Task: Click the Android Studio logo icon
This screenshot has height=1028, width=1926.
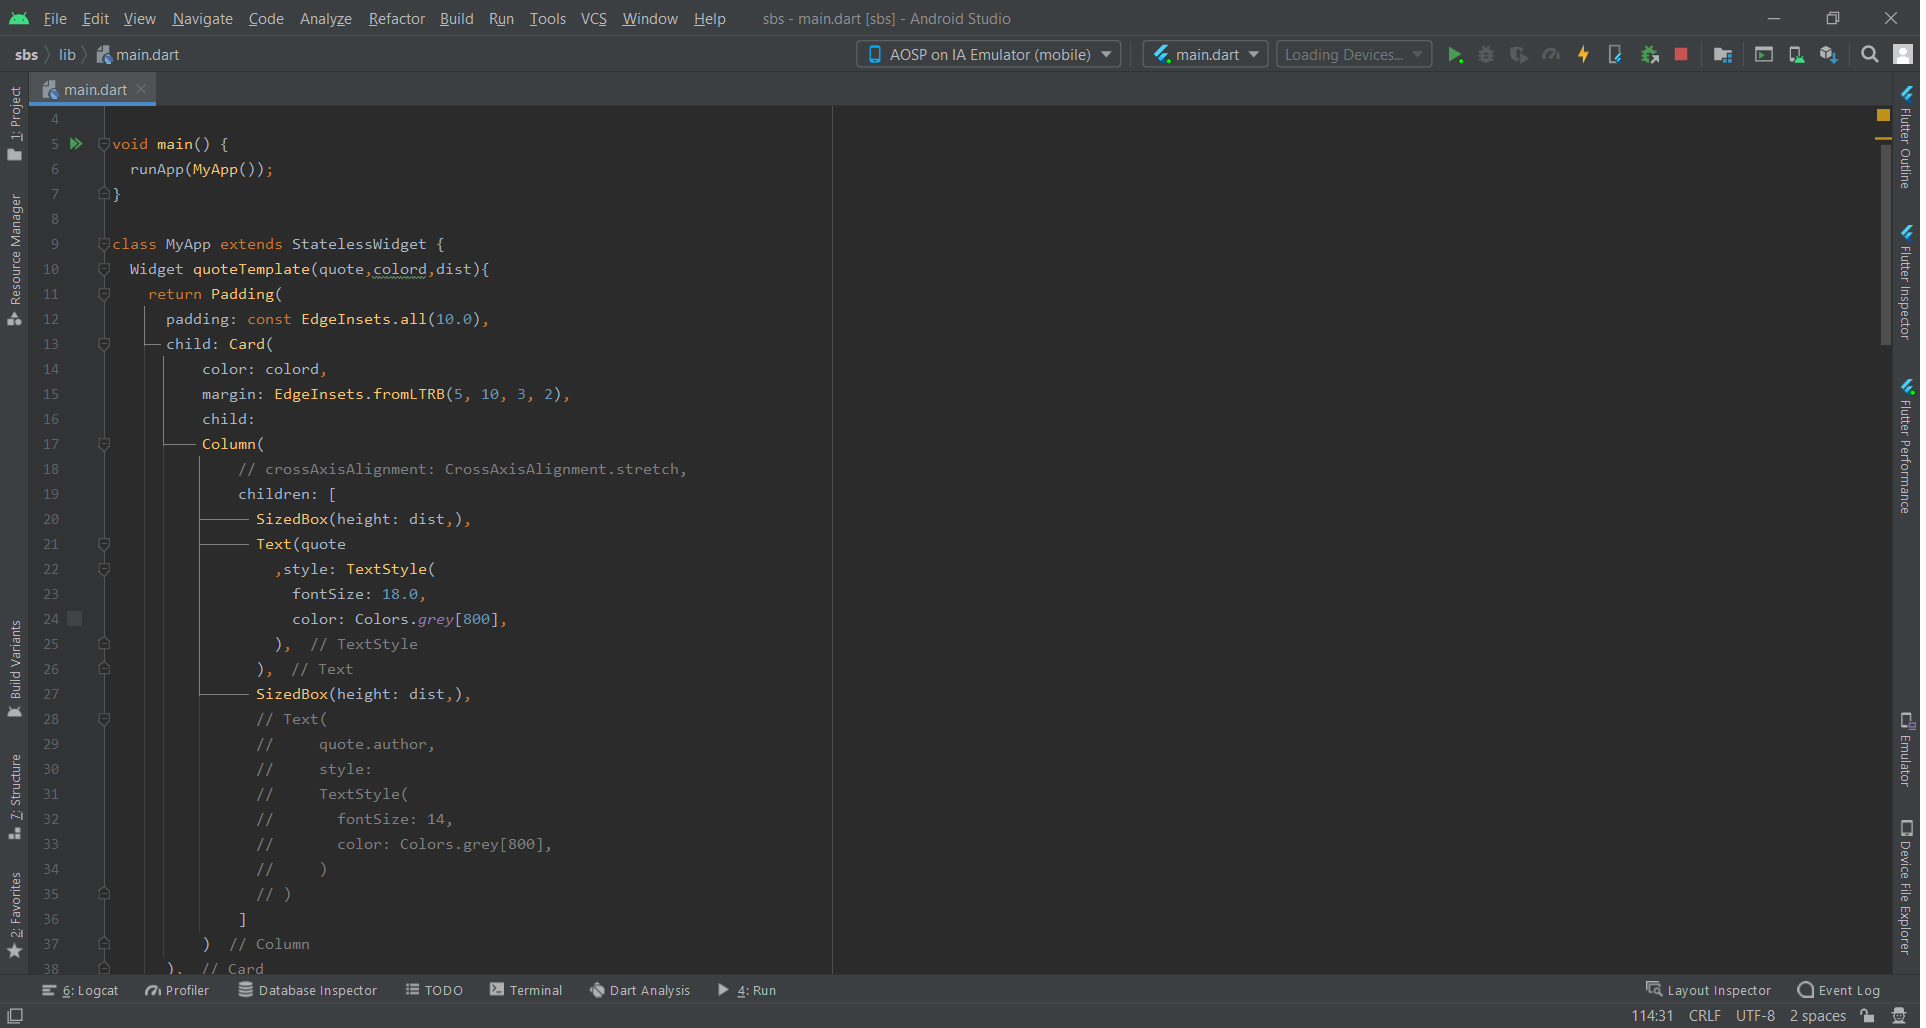Action: click(x=19, y=19)
